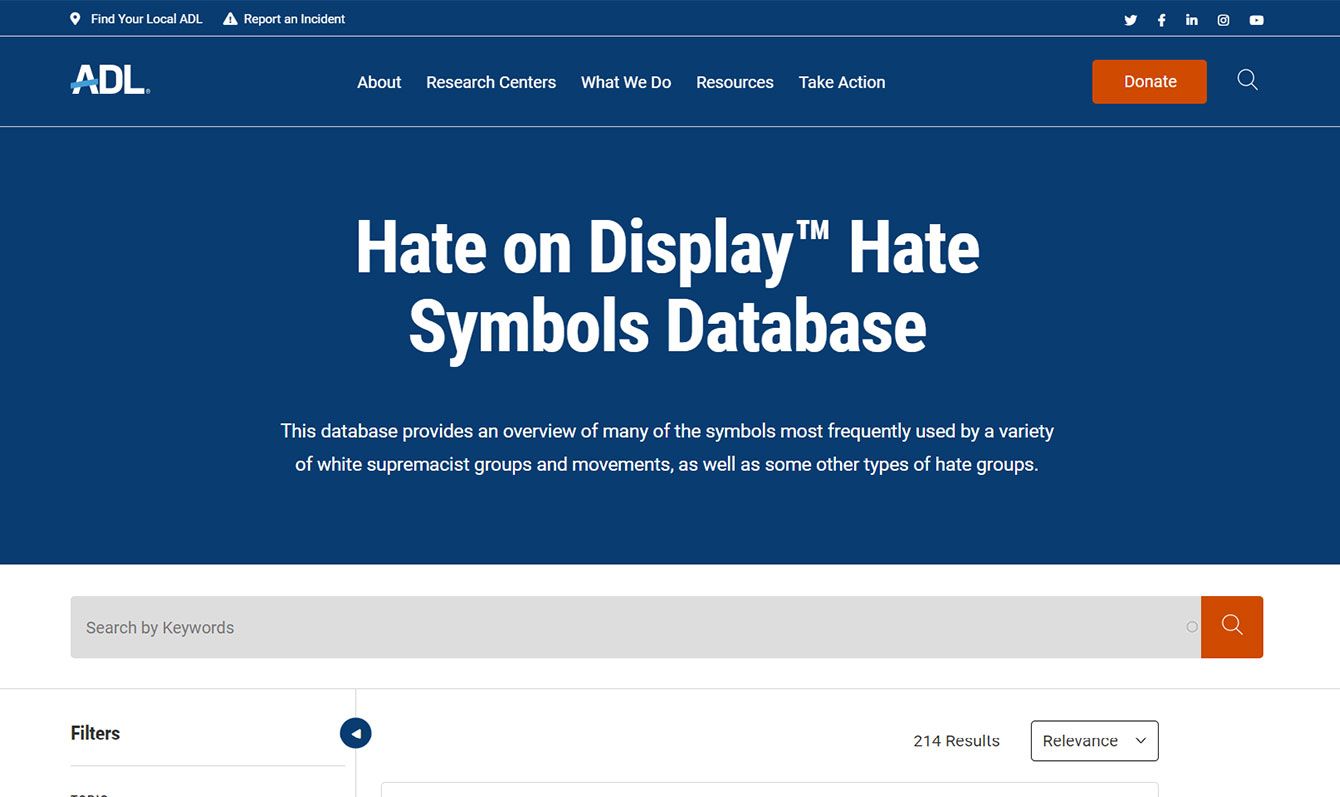This screenshot has width=1340, height=797.
Task: Follow the Find Your Local ADL link
Action: point(146,19)
